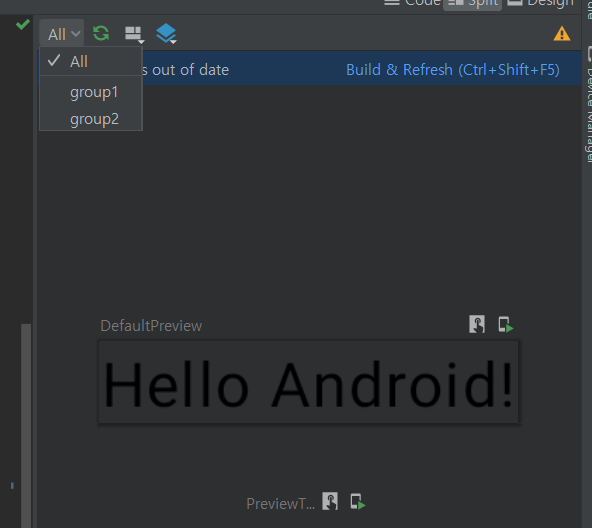Click the green refresh preview icon
Screen dimensions: 592x528
pos(101,33)
